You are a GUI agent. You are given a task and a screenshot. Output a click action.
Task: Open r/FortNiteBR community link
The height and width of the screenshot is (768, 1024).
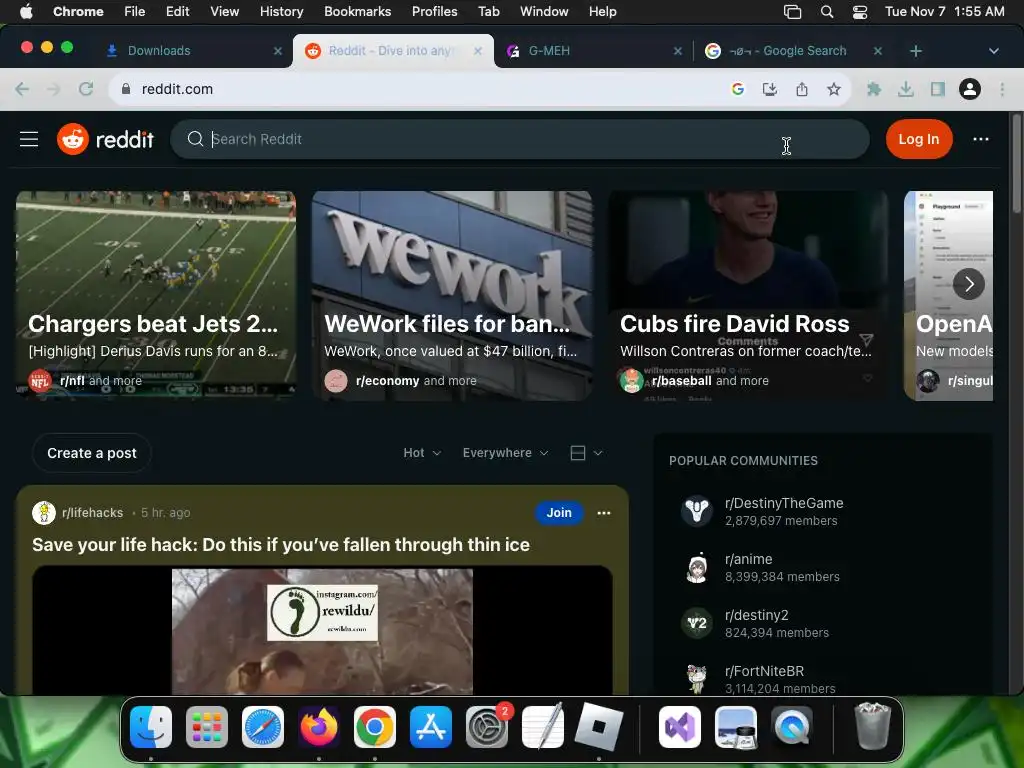coord(764,671)
